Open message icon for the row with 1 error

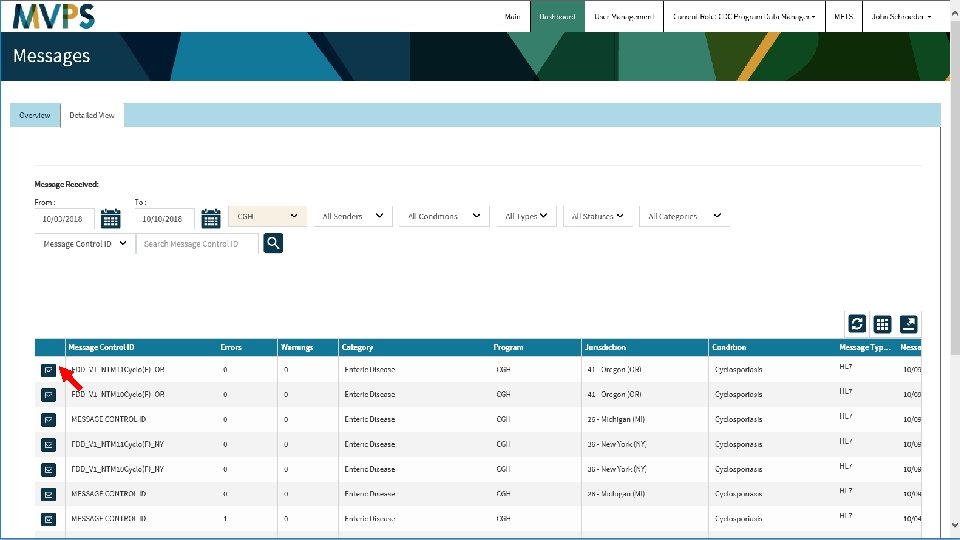coord(48,519)
